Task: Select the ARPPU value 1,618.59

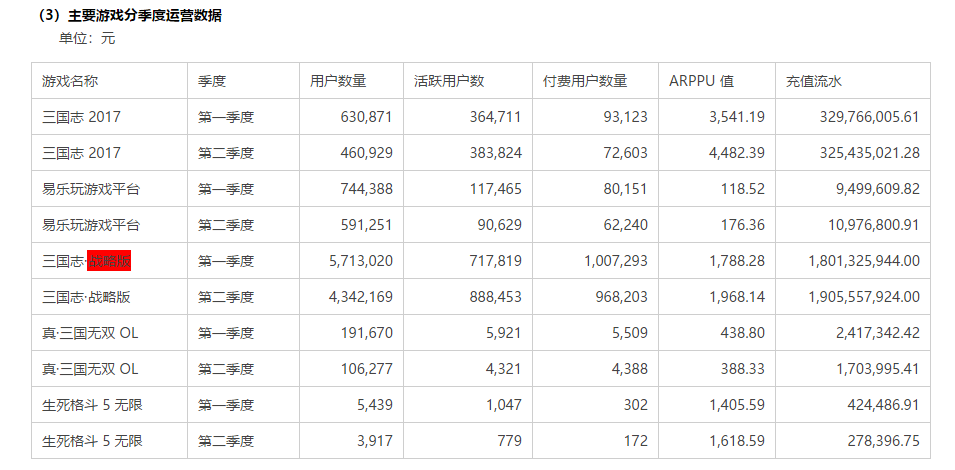Action: point(737,441)
